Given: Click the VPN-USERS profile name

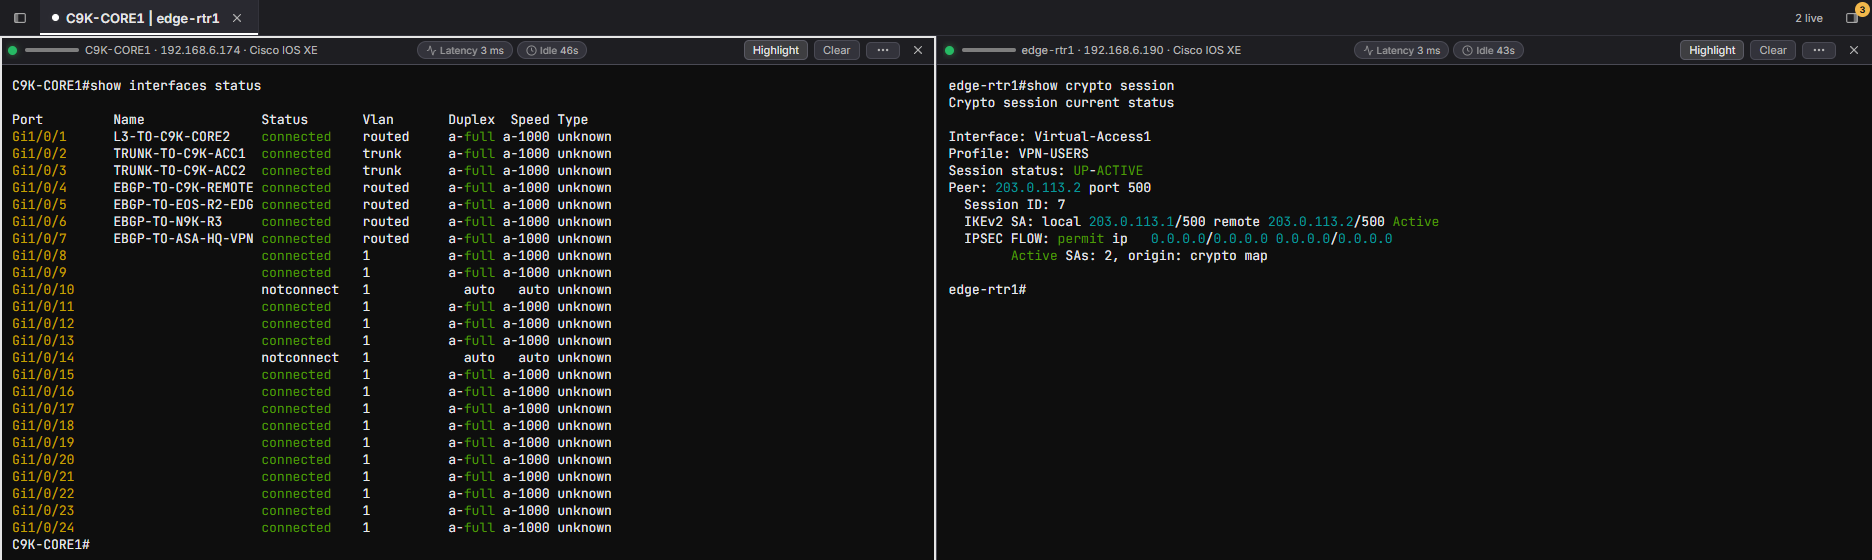Looking at the screenshot, I should pos(1054,154).
